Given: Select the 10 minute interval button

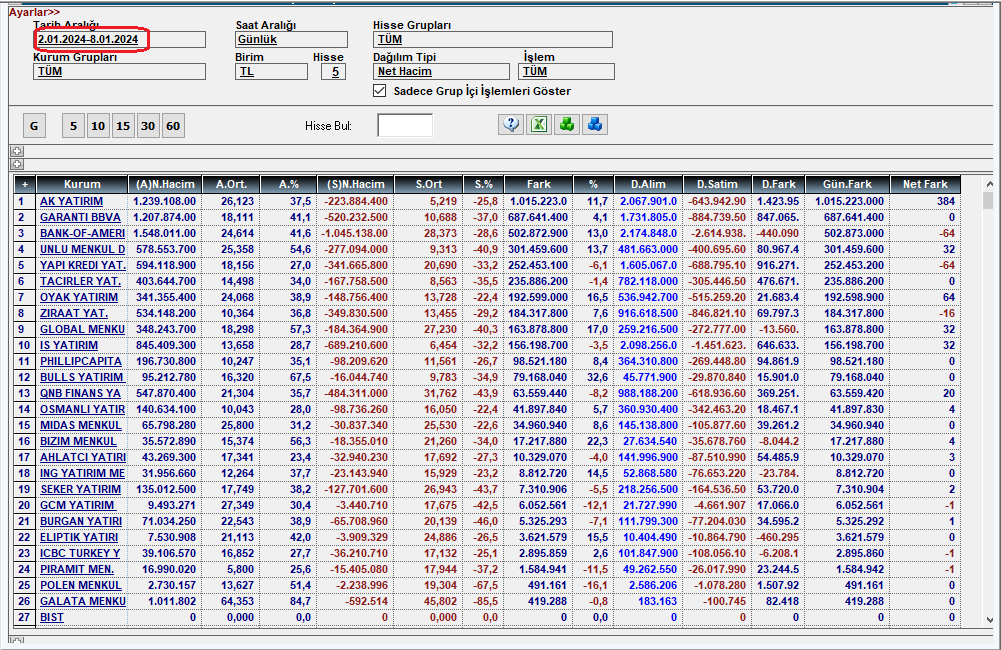Looking at the screenshot, I should point(98,126).
